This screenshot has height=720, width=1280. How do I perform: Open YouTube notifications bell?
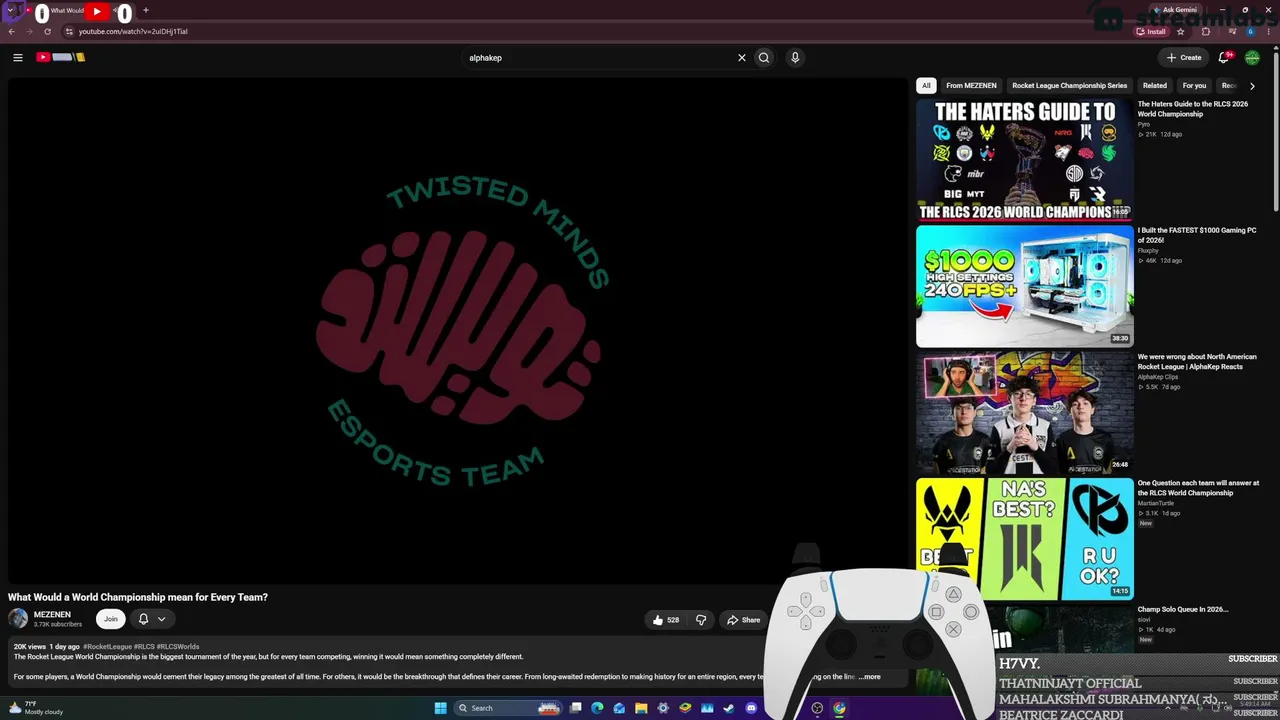1224,58
